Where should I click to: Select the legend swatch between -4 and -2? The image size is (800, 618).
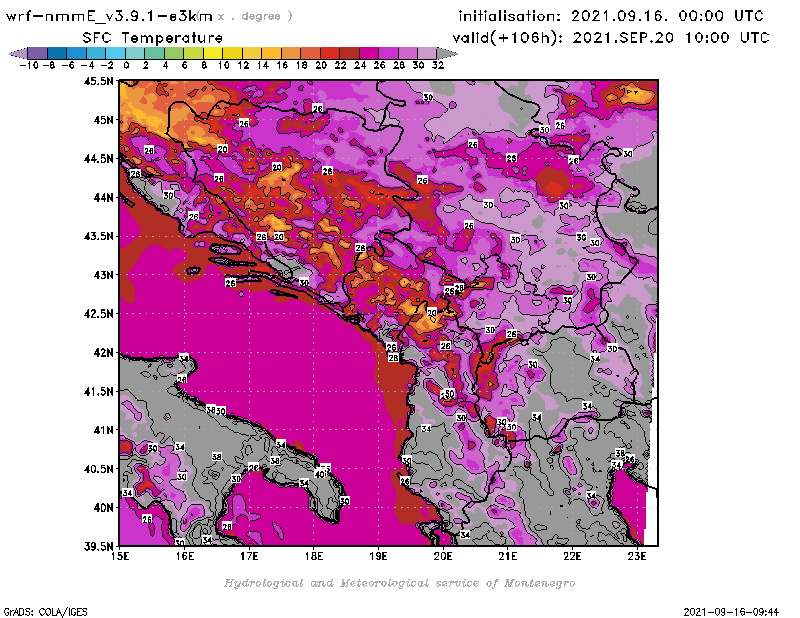pyautogui.click(x=96, y=53)
